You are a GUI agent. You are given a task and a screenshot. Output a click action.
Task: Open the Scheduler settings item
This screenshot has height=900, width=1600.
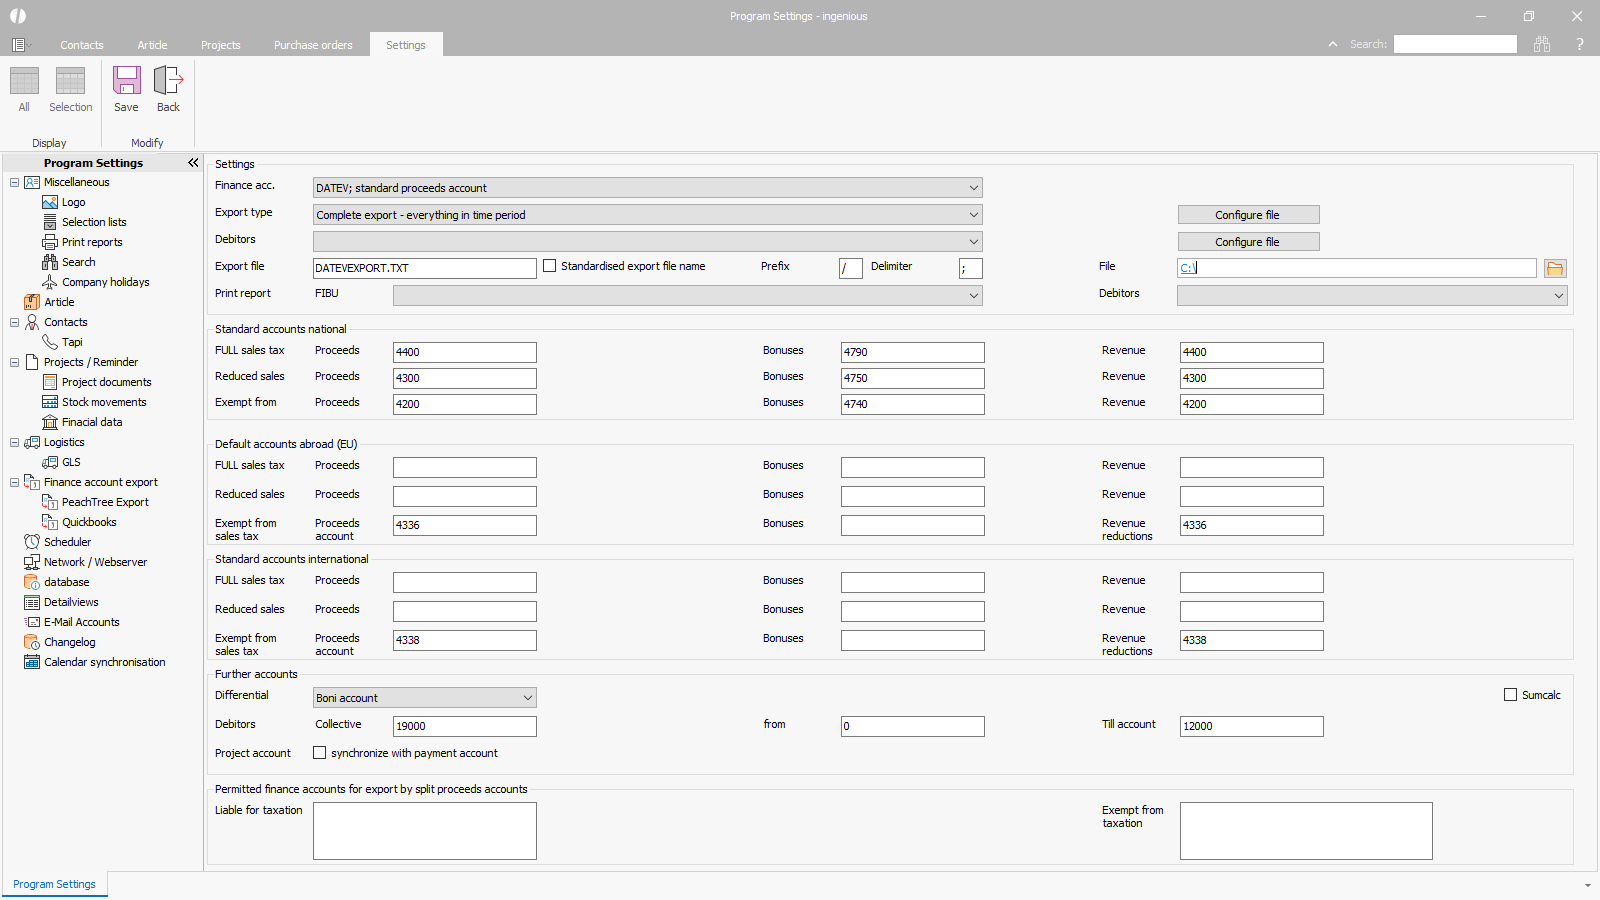pos(67,542)
